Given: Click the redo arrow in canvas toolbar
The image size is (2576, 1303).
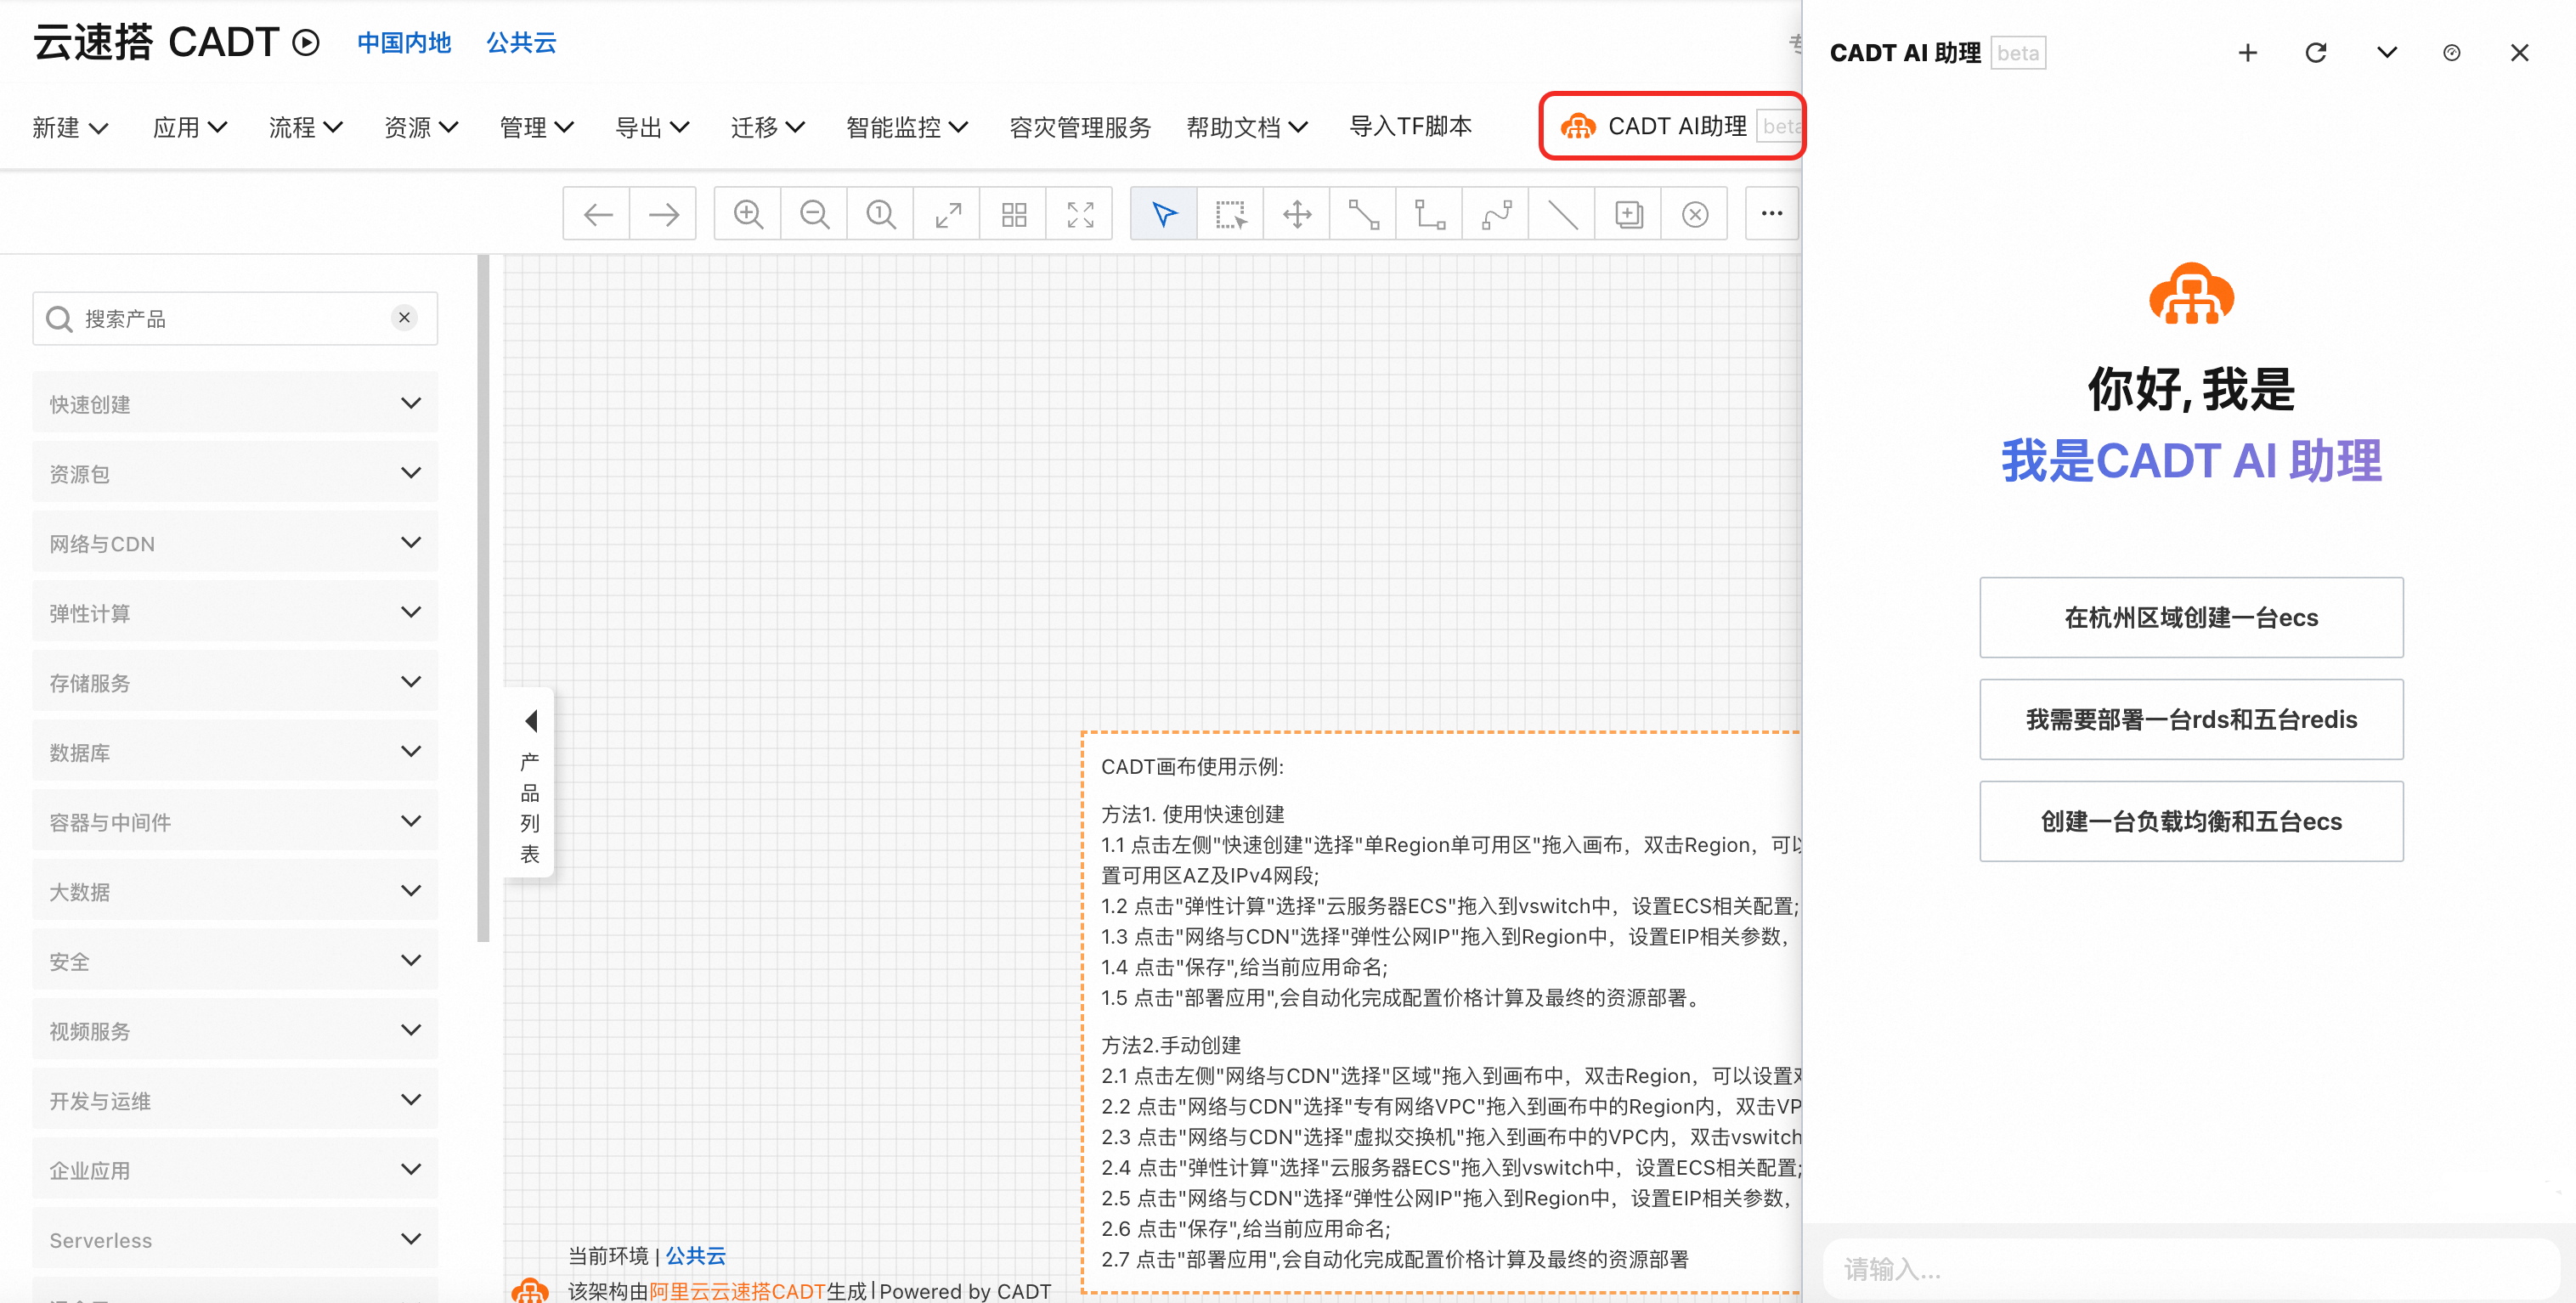Looking at the screenshot, I should 663,214.
